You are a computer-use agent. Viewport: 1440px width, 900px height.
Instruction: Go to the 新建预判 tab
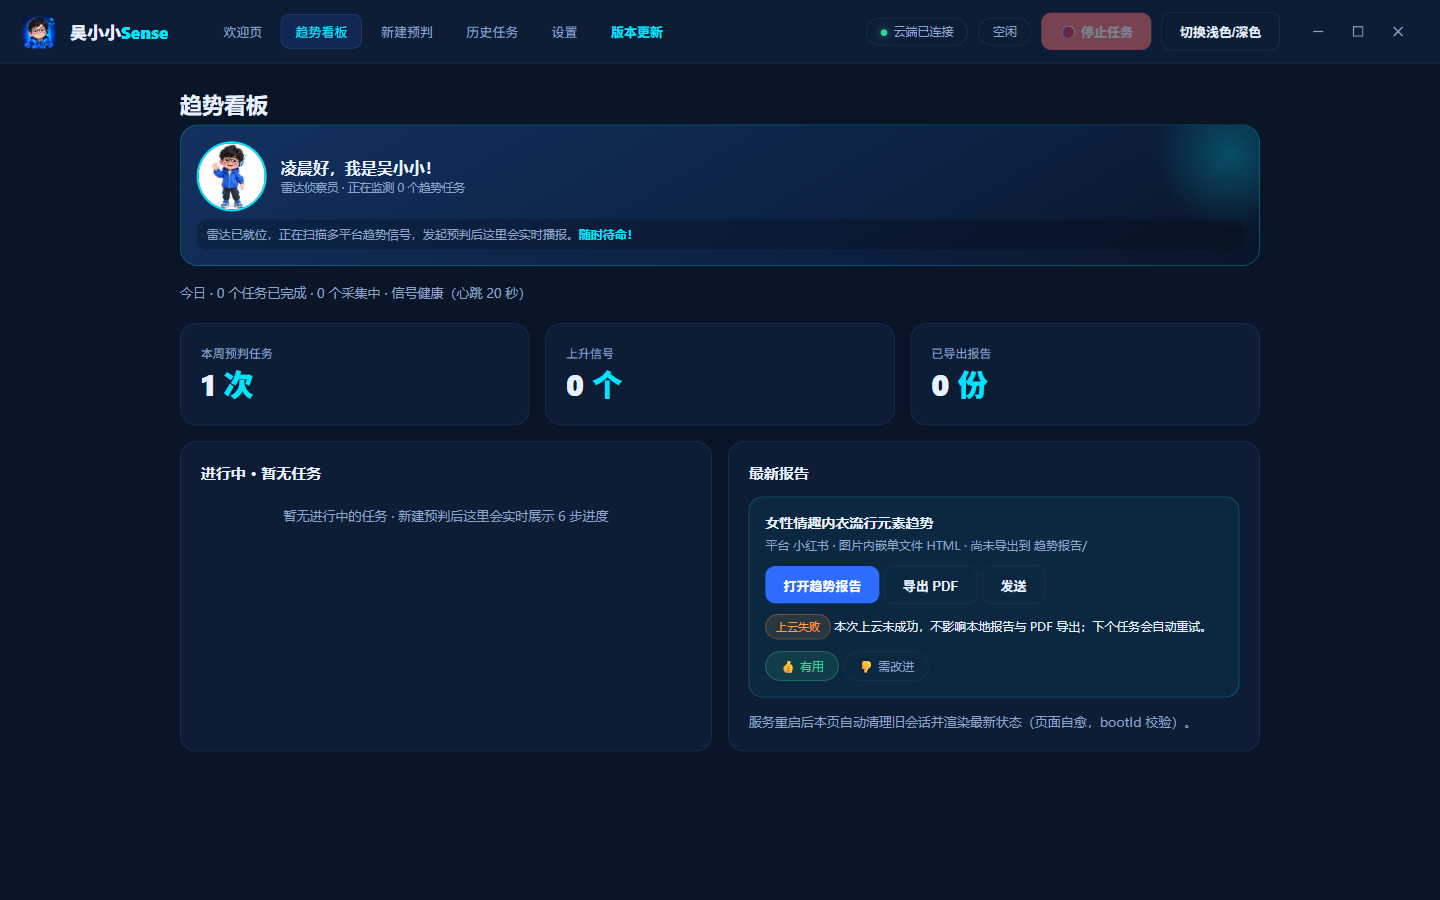tap(407, 32)
